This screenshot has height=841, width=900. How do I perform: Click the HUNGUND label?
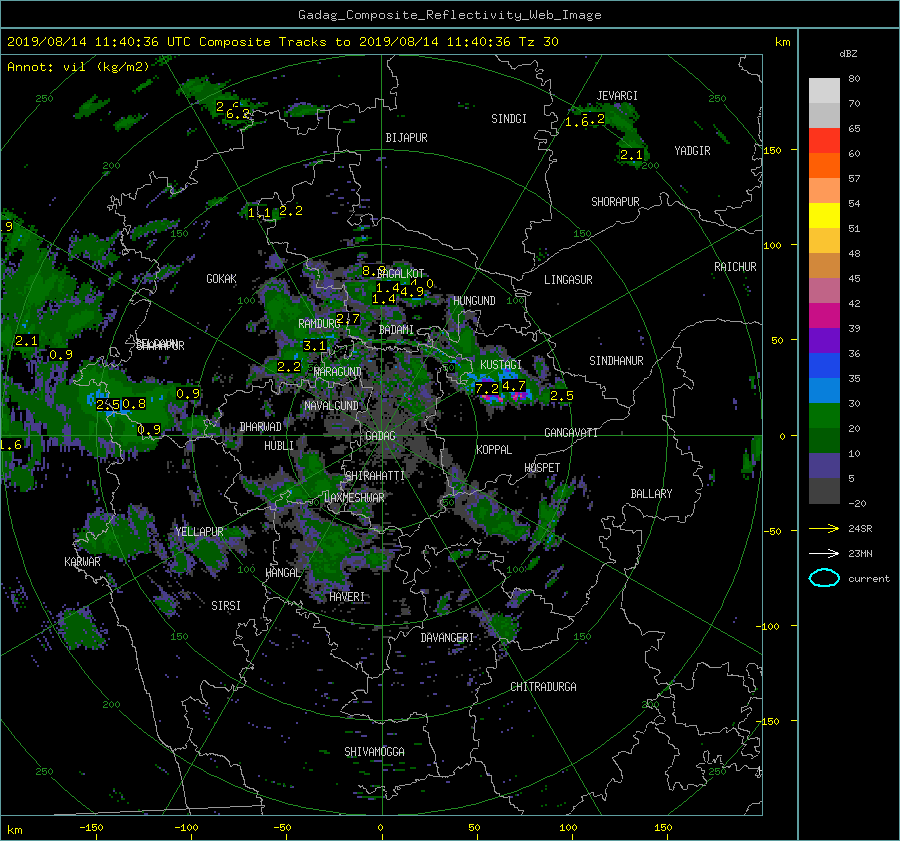(x=474, y=301)
